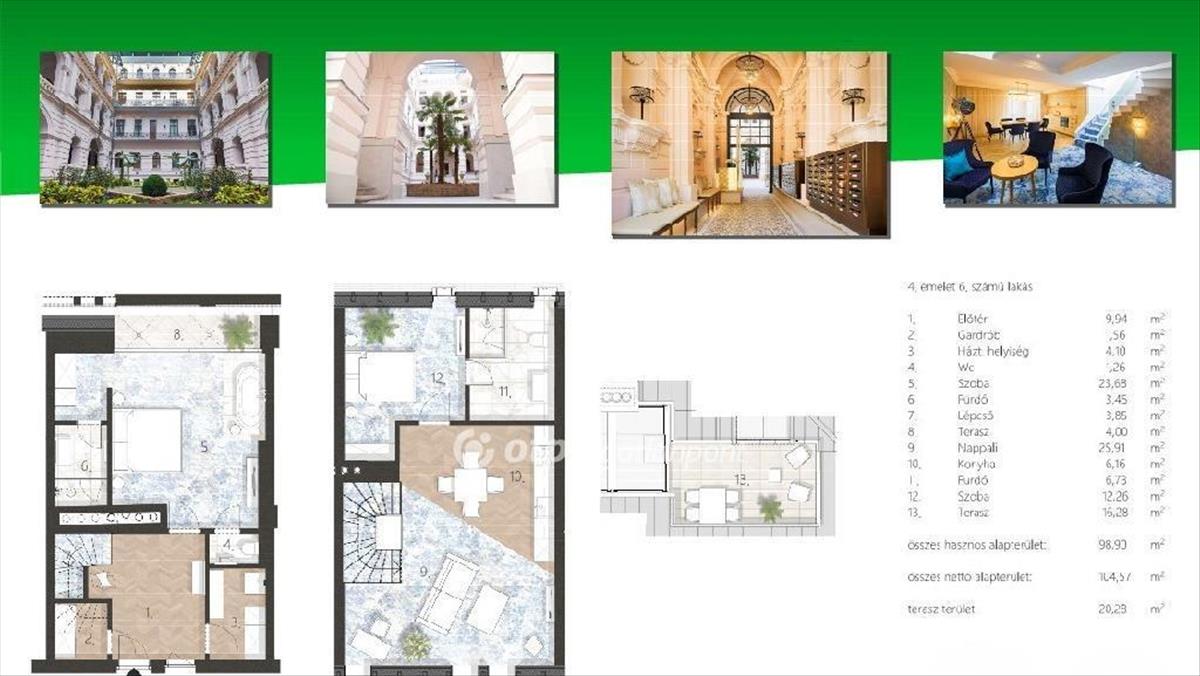The height and width of the screenshot is (676, 1200).
Task: Open the living room interior photo
Action: click(x=1058, y=128)
